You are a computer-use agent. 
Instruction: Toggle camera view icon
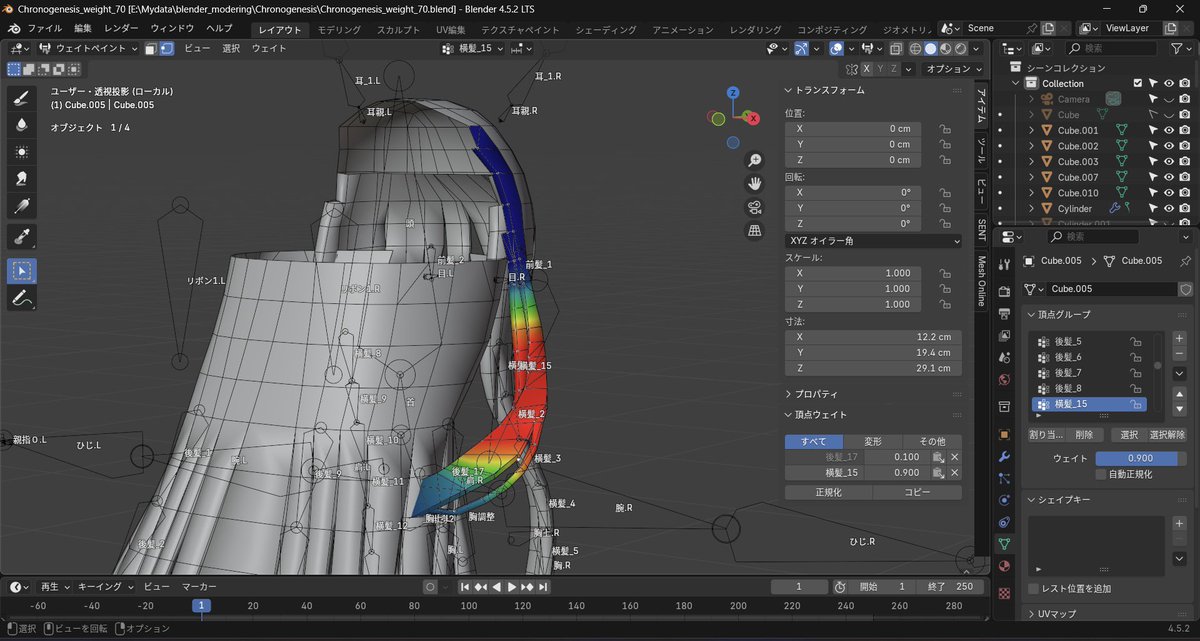pos(755,207)
